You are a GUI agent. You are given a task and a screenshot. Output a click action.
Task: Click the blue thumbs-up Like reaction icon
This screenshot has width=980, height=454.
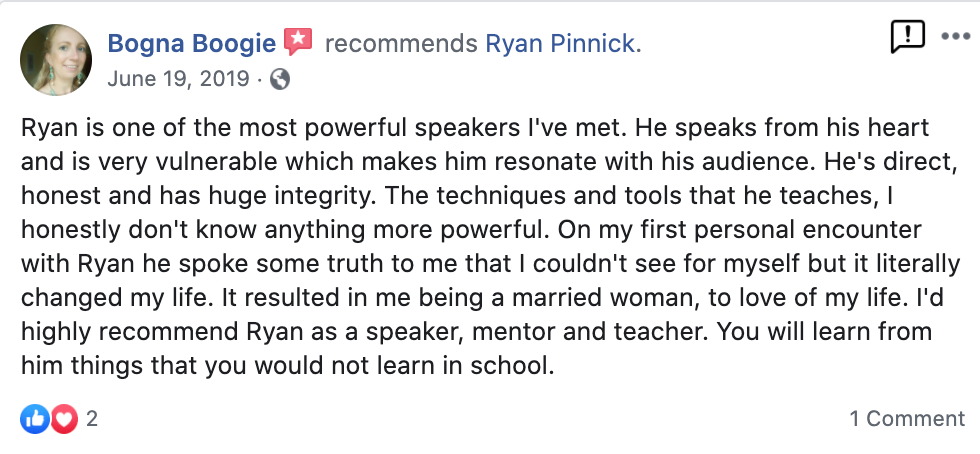tap(35, 418)
